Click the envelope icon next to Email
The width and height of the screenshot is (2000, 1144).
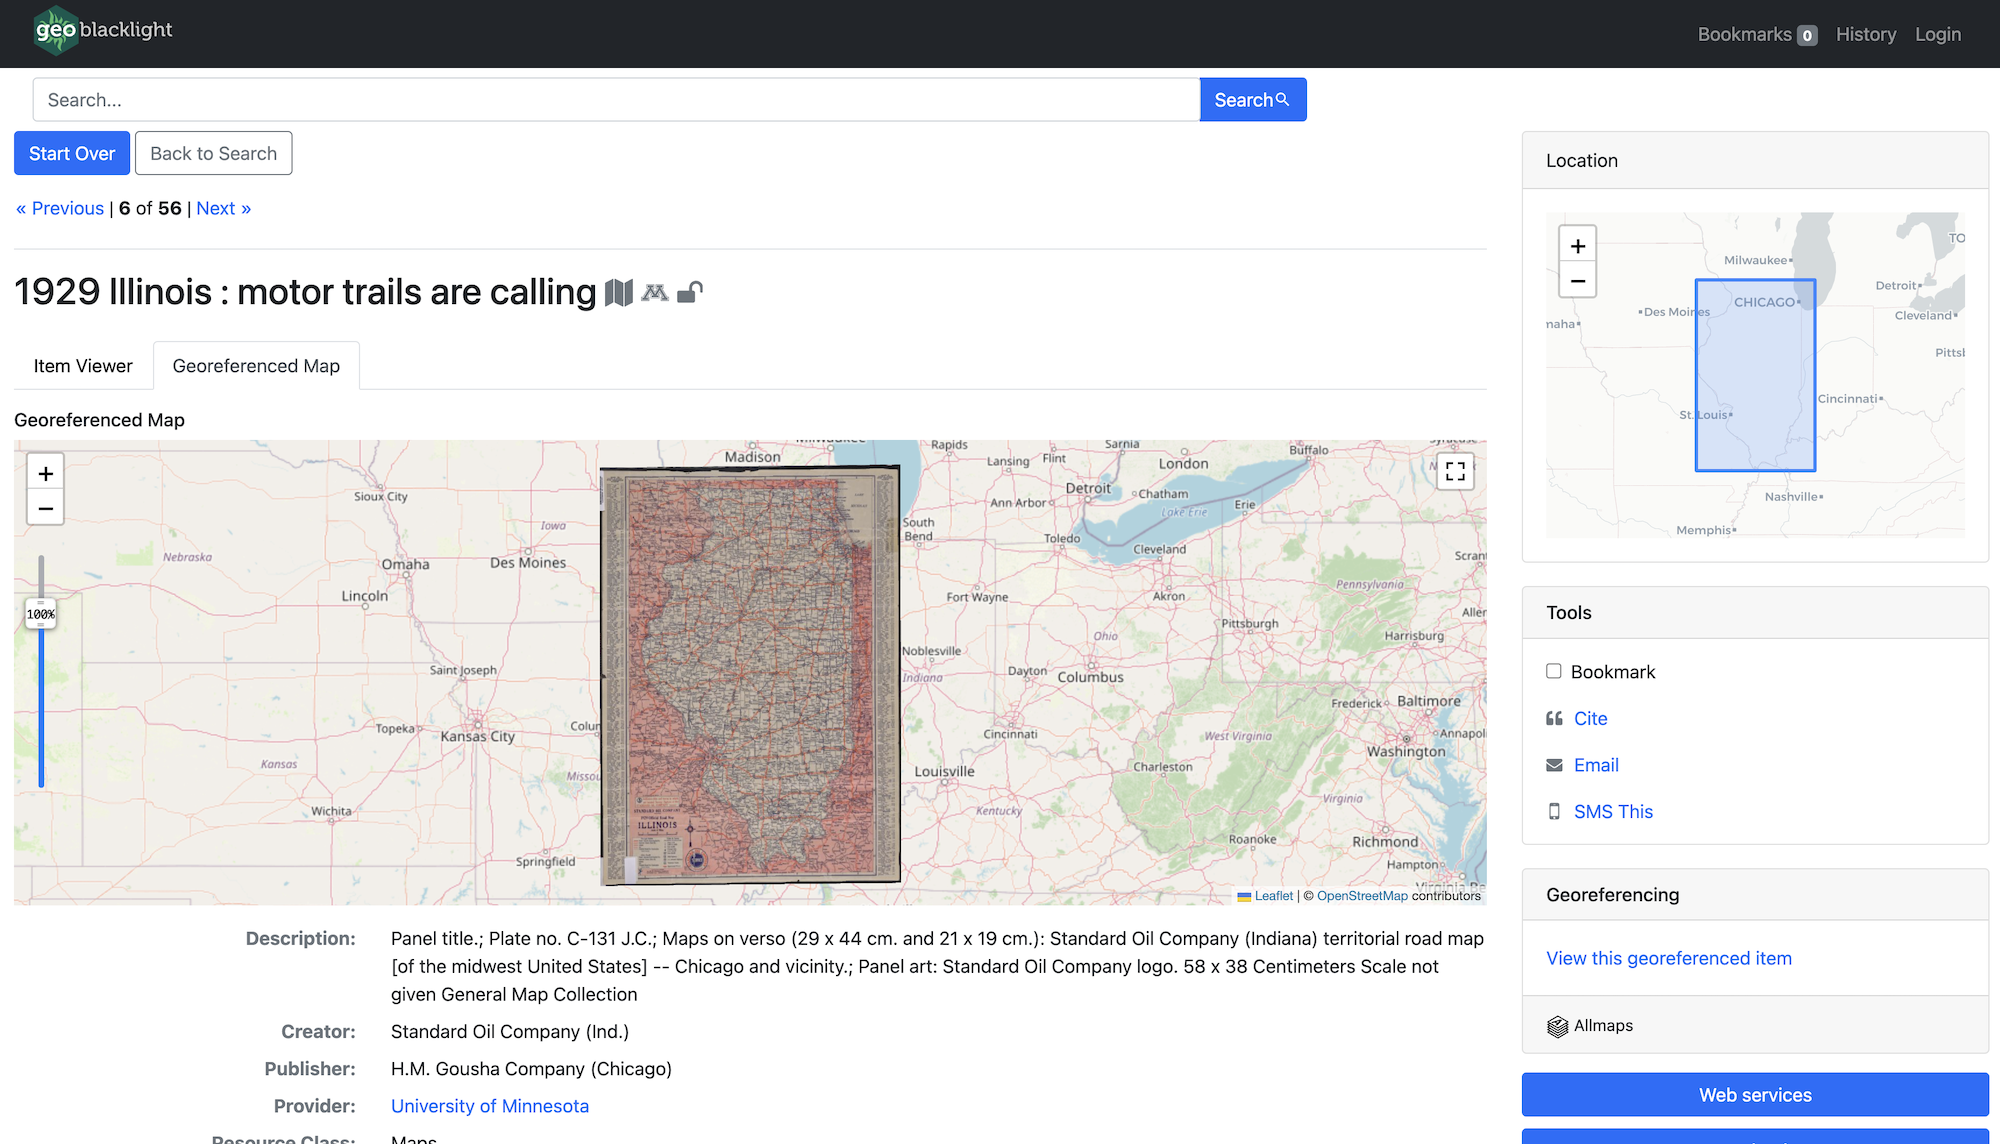[1554, 765]
